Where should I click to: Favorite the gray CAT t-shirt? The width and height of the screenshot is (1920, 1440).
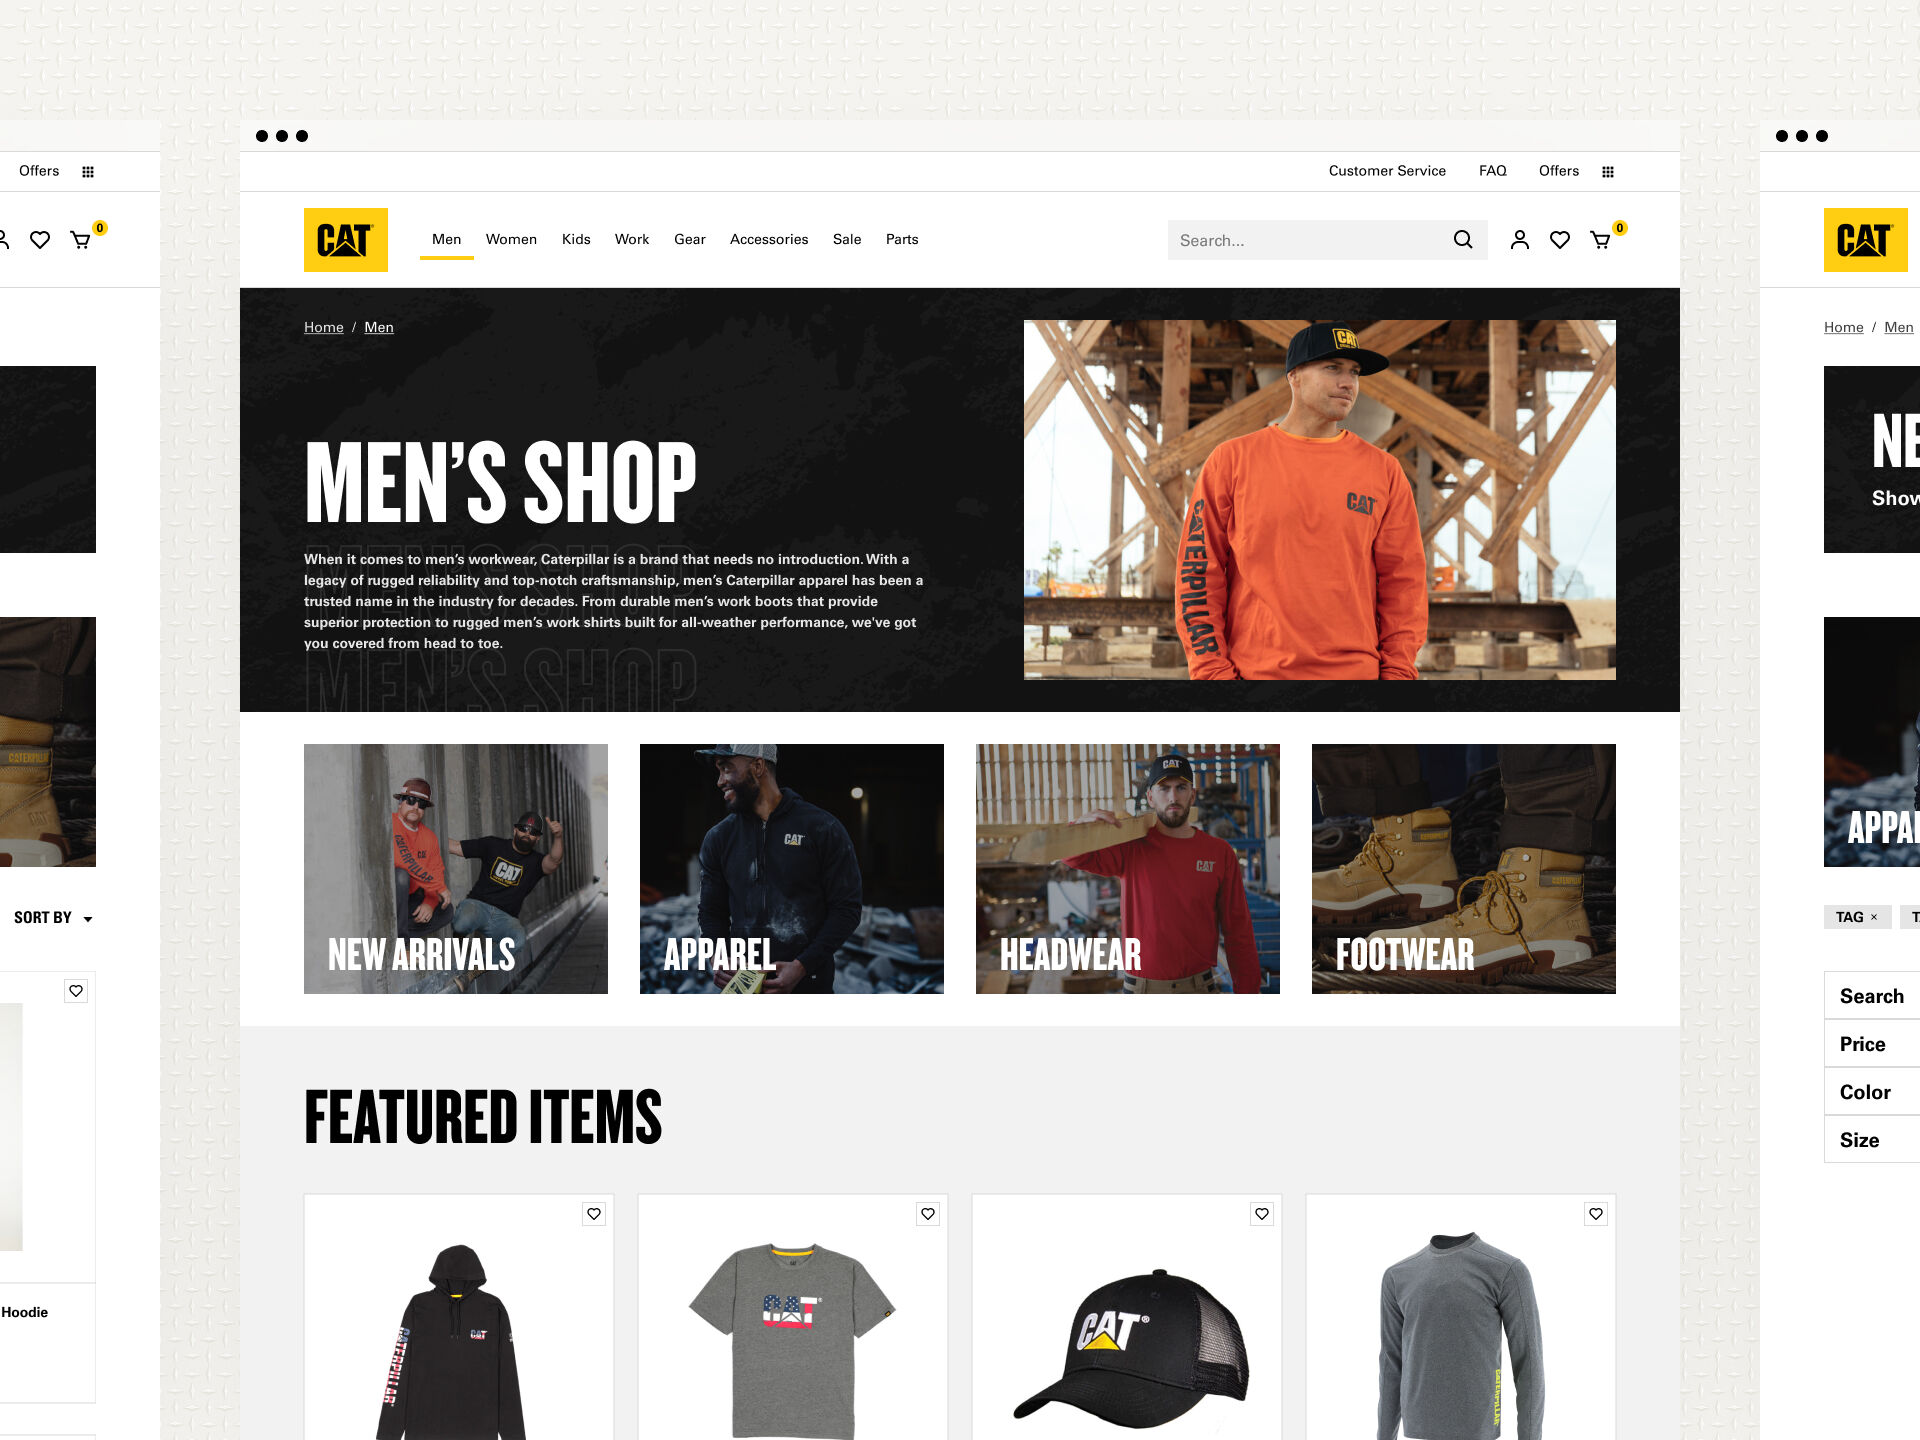coord(928,1214)
